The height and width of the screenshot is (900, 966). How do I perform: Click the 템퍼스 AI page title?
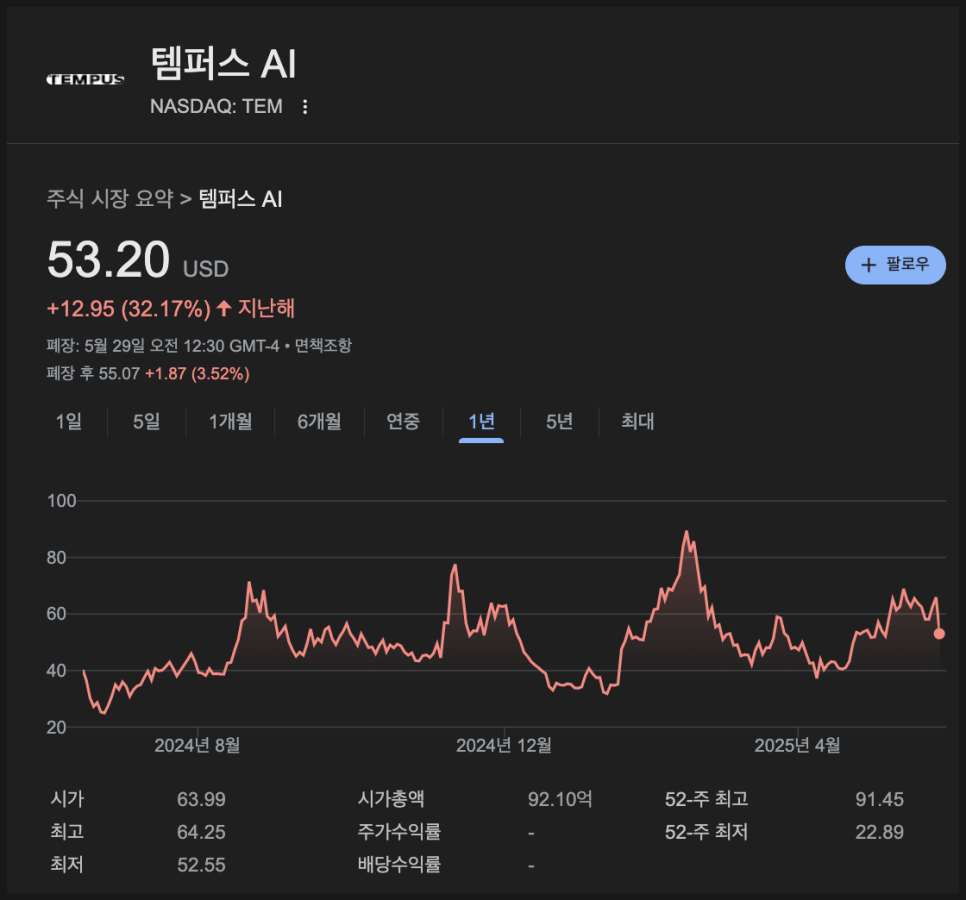point(224,64)
